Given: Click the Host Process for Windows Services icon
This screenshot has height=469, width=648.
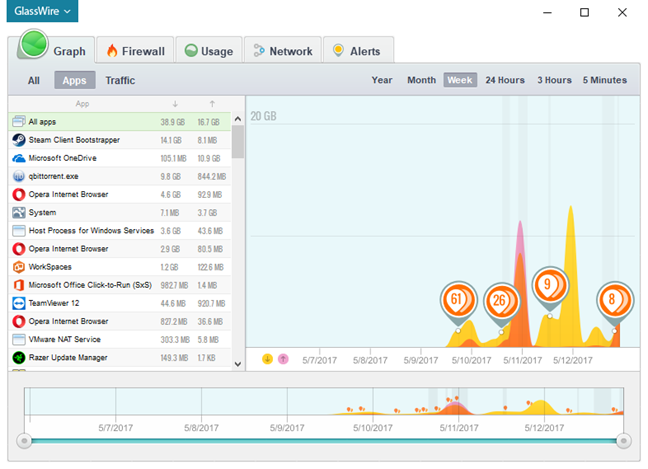Looking at the screenshot, I should 19,231.
